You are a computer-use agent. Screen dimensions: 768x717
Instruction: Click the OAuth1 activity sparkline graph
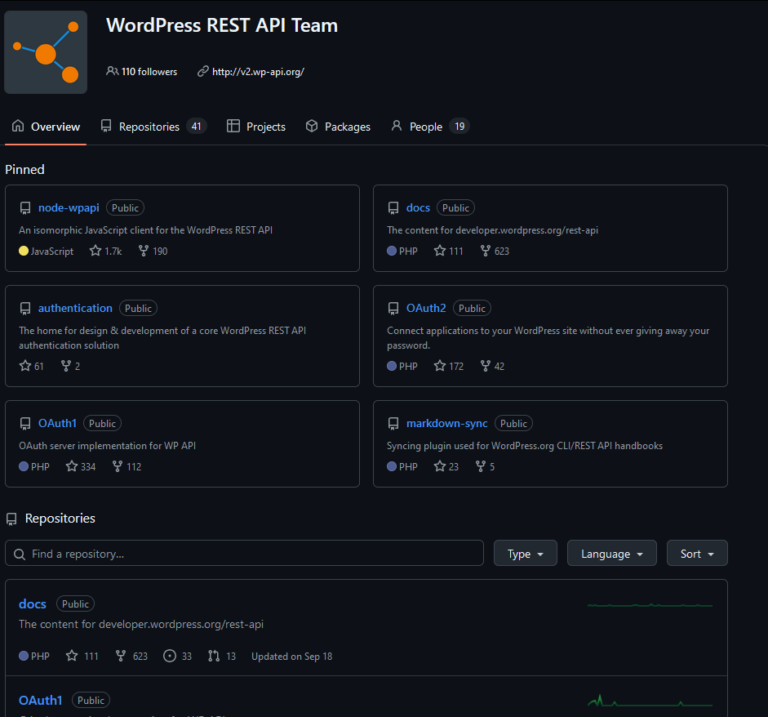(x=650, y=701)
